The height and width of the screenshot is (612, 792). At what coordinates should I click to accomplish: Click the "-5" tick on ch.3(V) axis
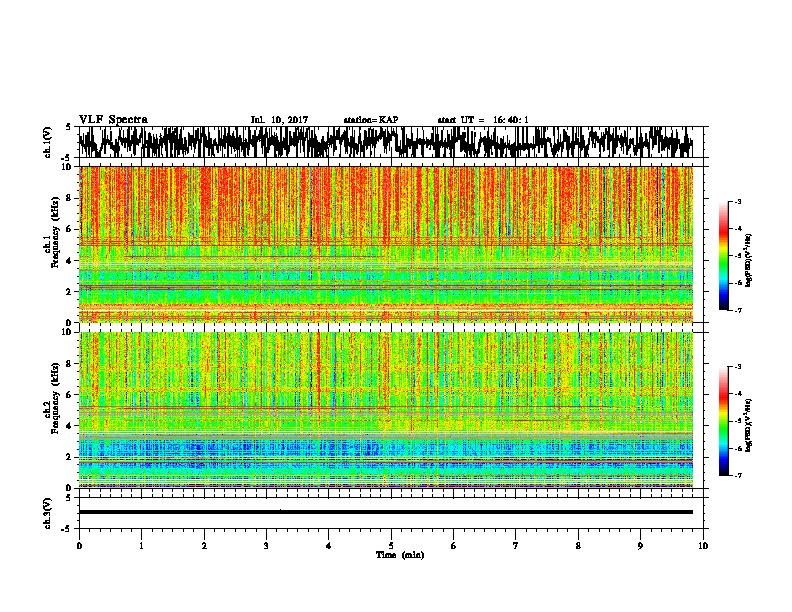67,529
